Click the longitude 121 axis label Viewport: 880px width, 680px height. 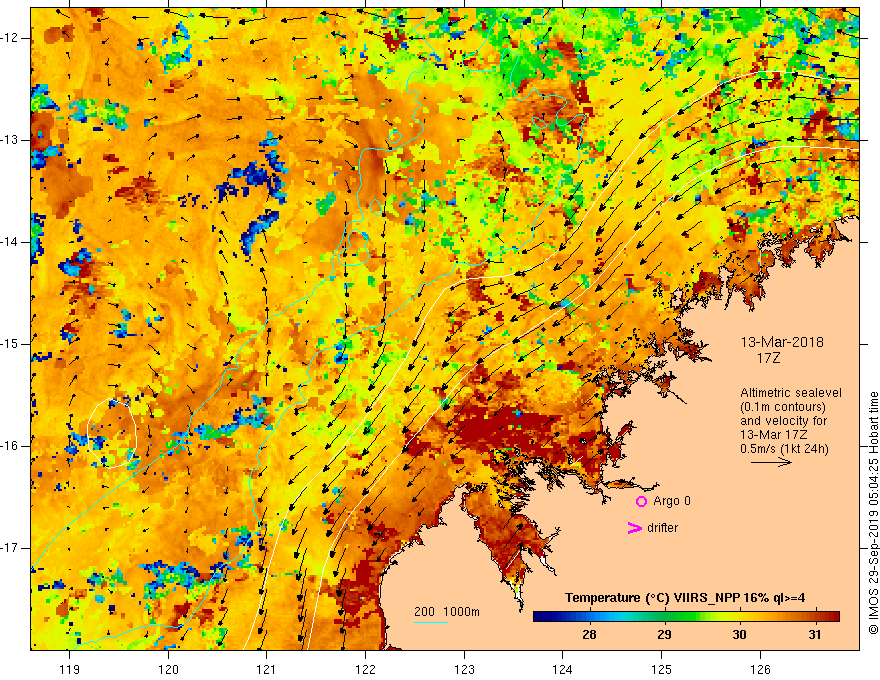click(267, 669)
